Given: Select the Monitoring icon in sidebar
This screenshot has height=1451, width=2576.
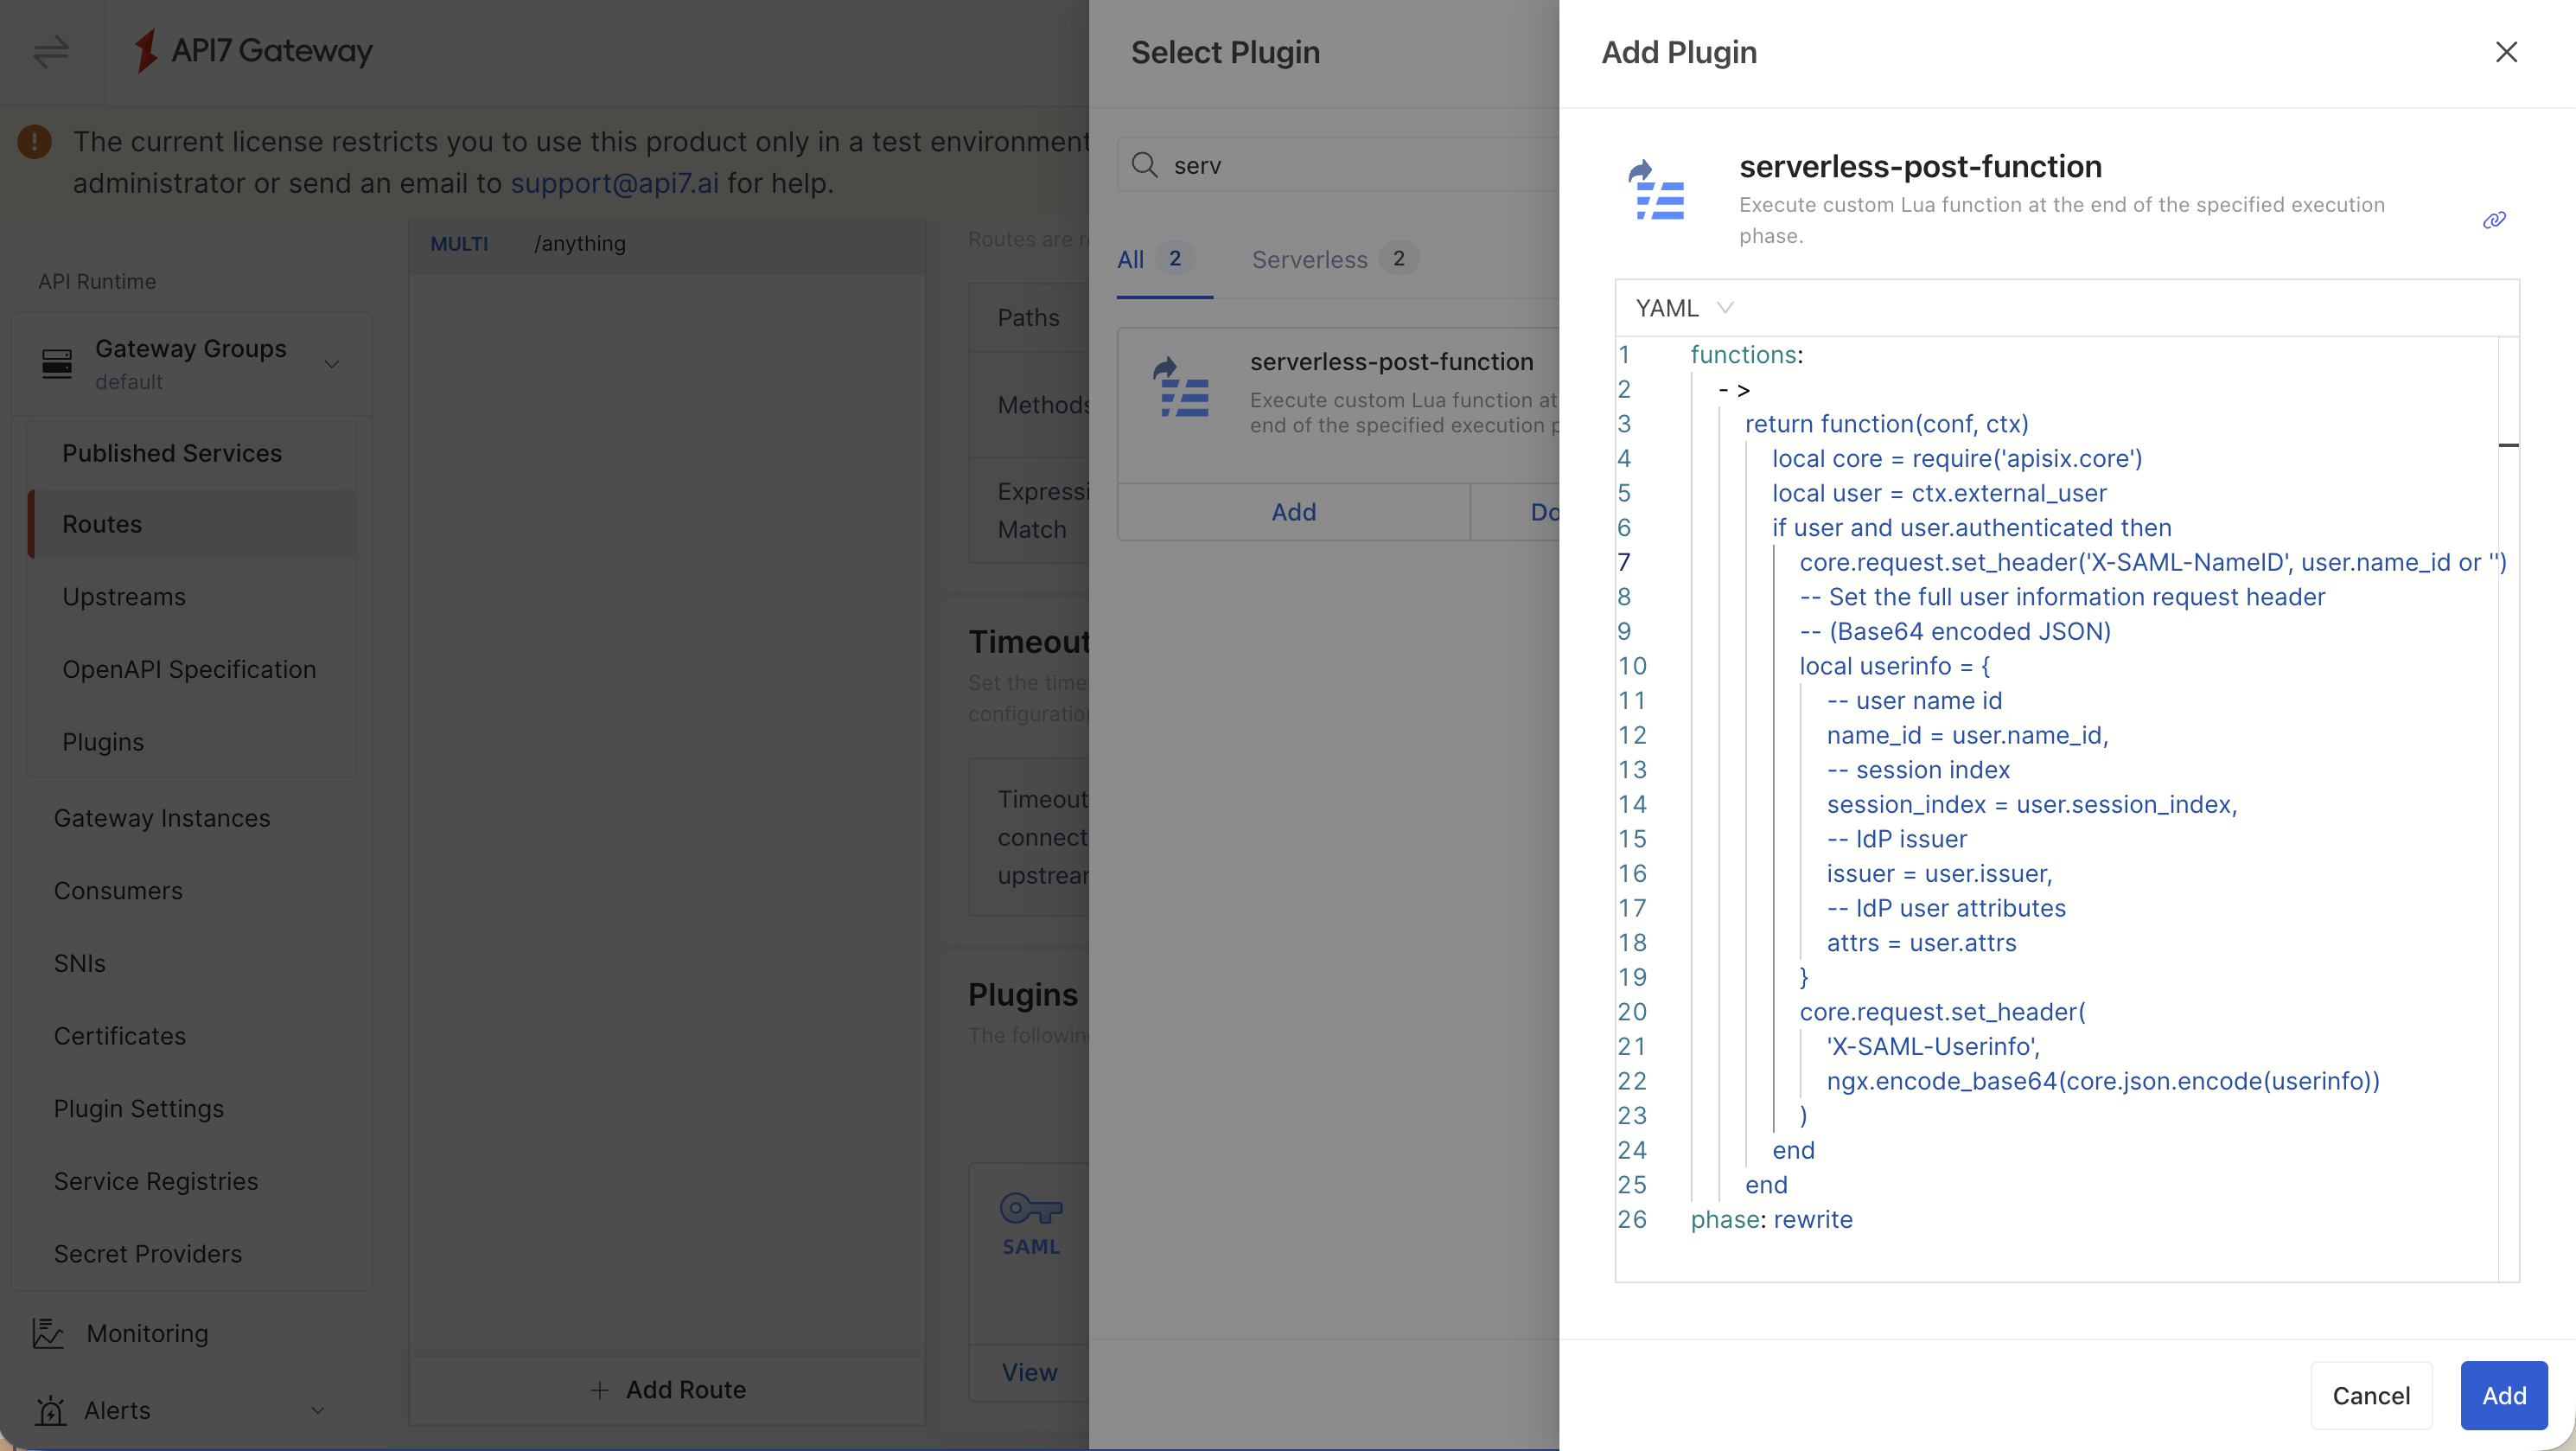Looking at the screenshot, I should pos(49,1333).
